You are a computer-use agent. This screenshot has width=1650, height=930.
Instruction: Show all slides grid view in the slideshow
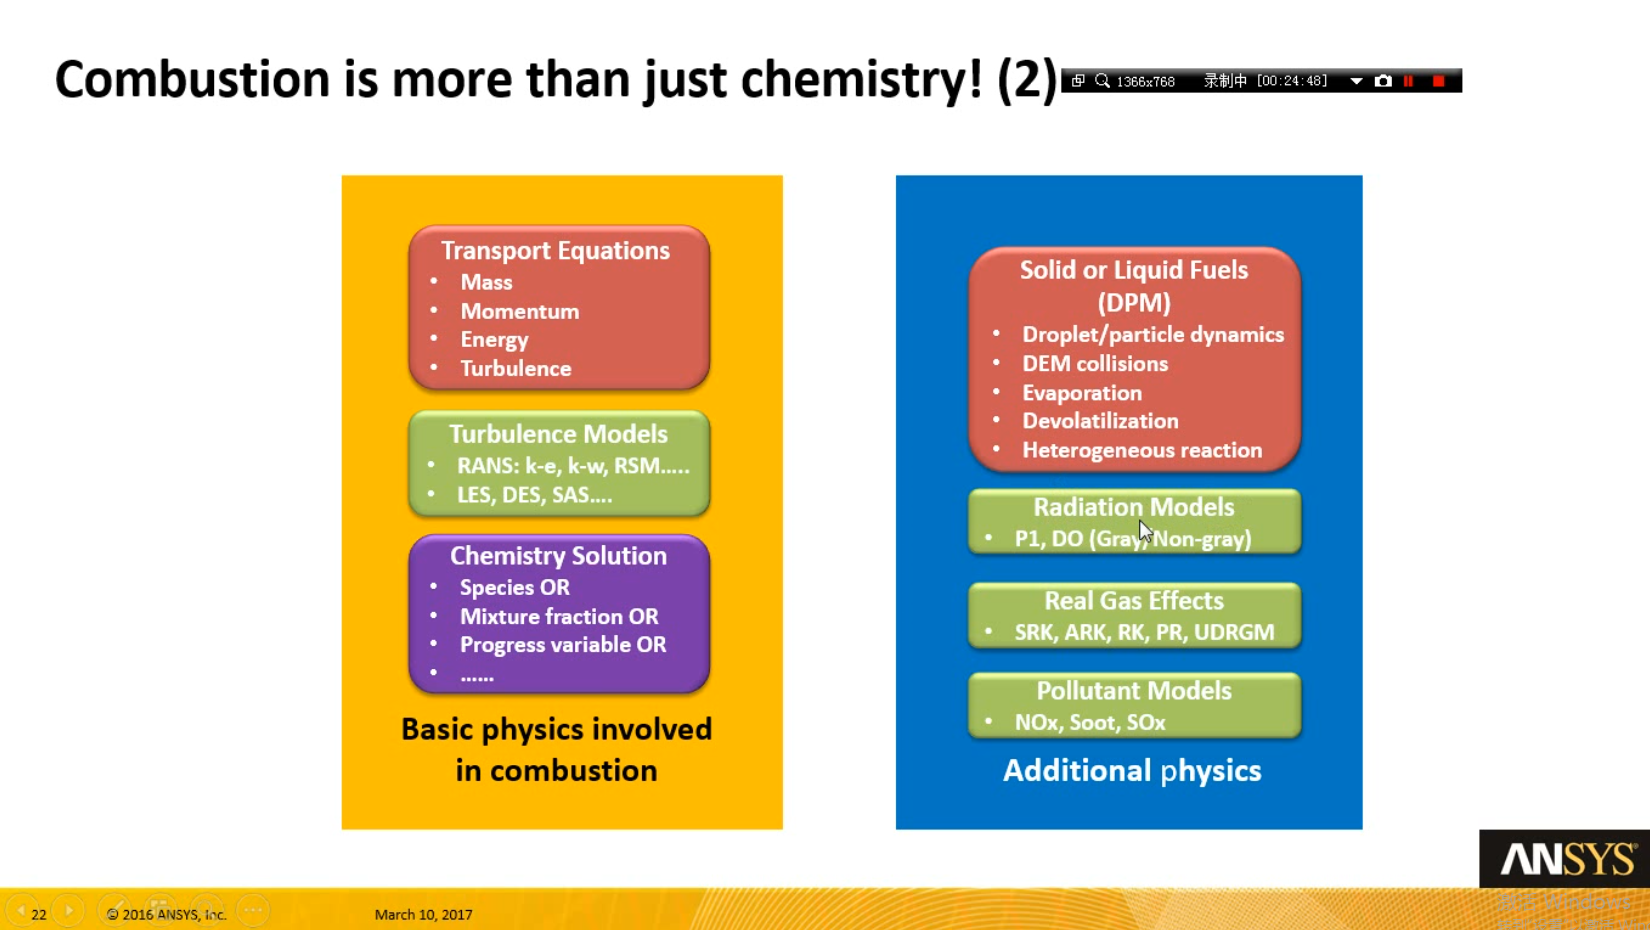160,911
